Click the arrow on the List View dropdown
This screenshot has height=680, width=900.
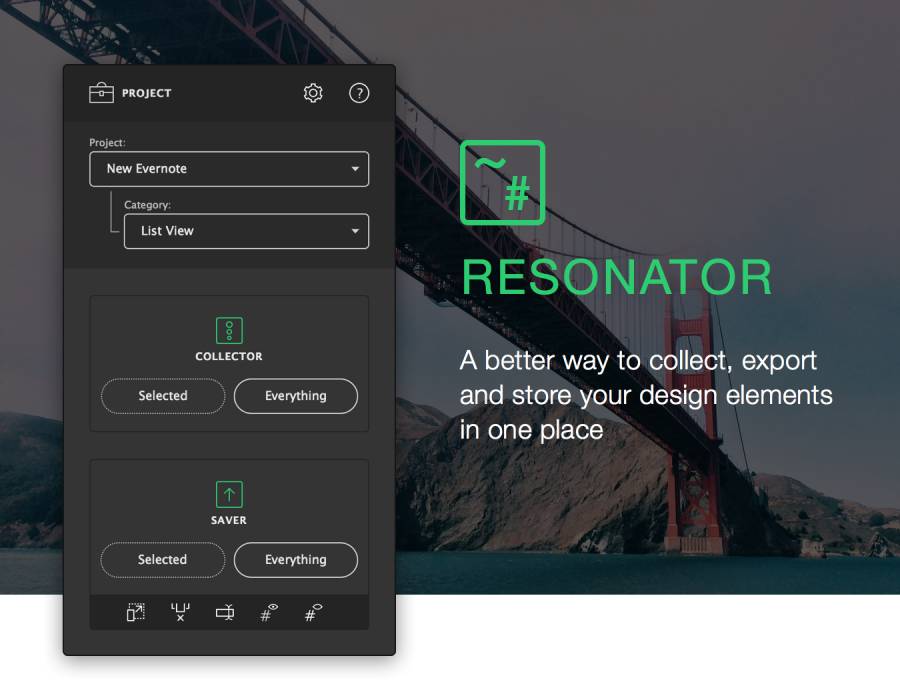point(355,231)
